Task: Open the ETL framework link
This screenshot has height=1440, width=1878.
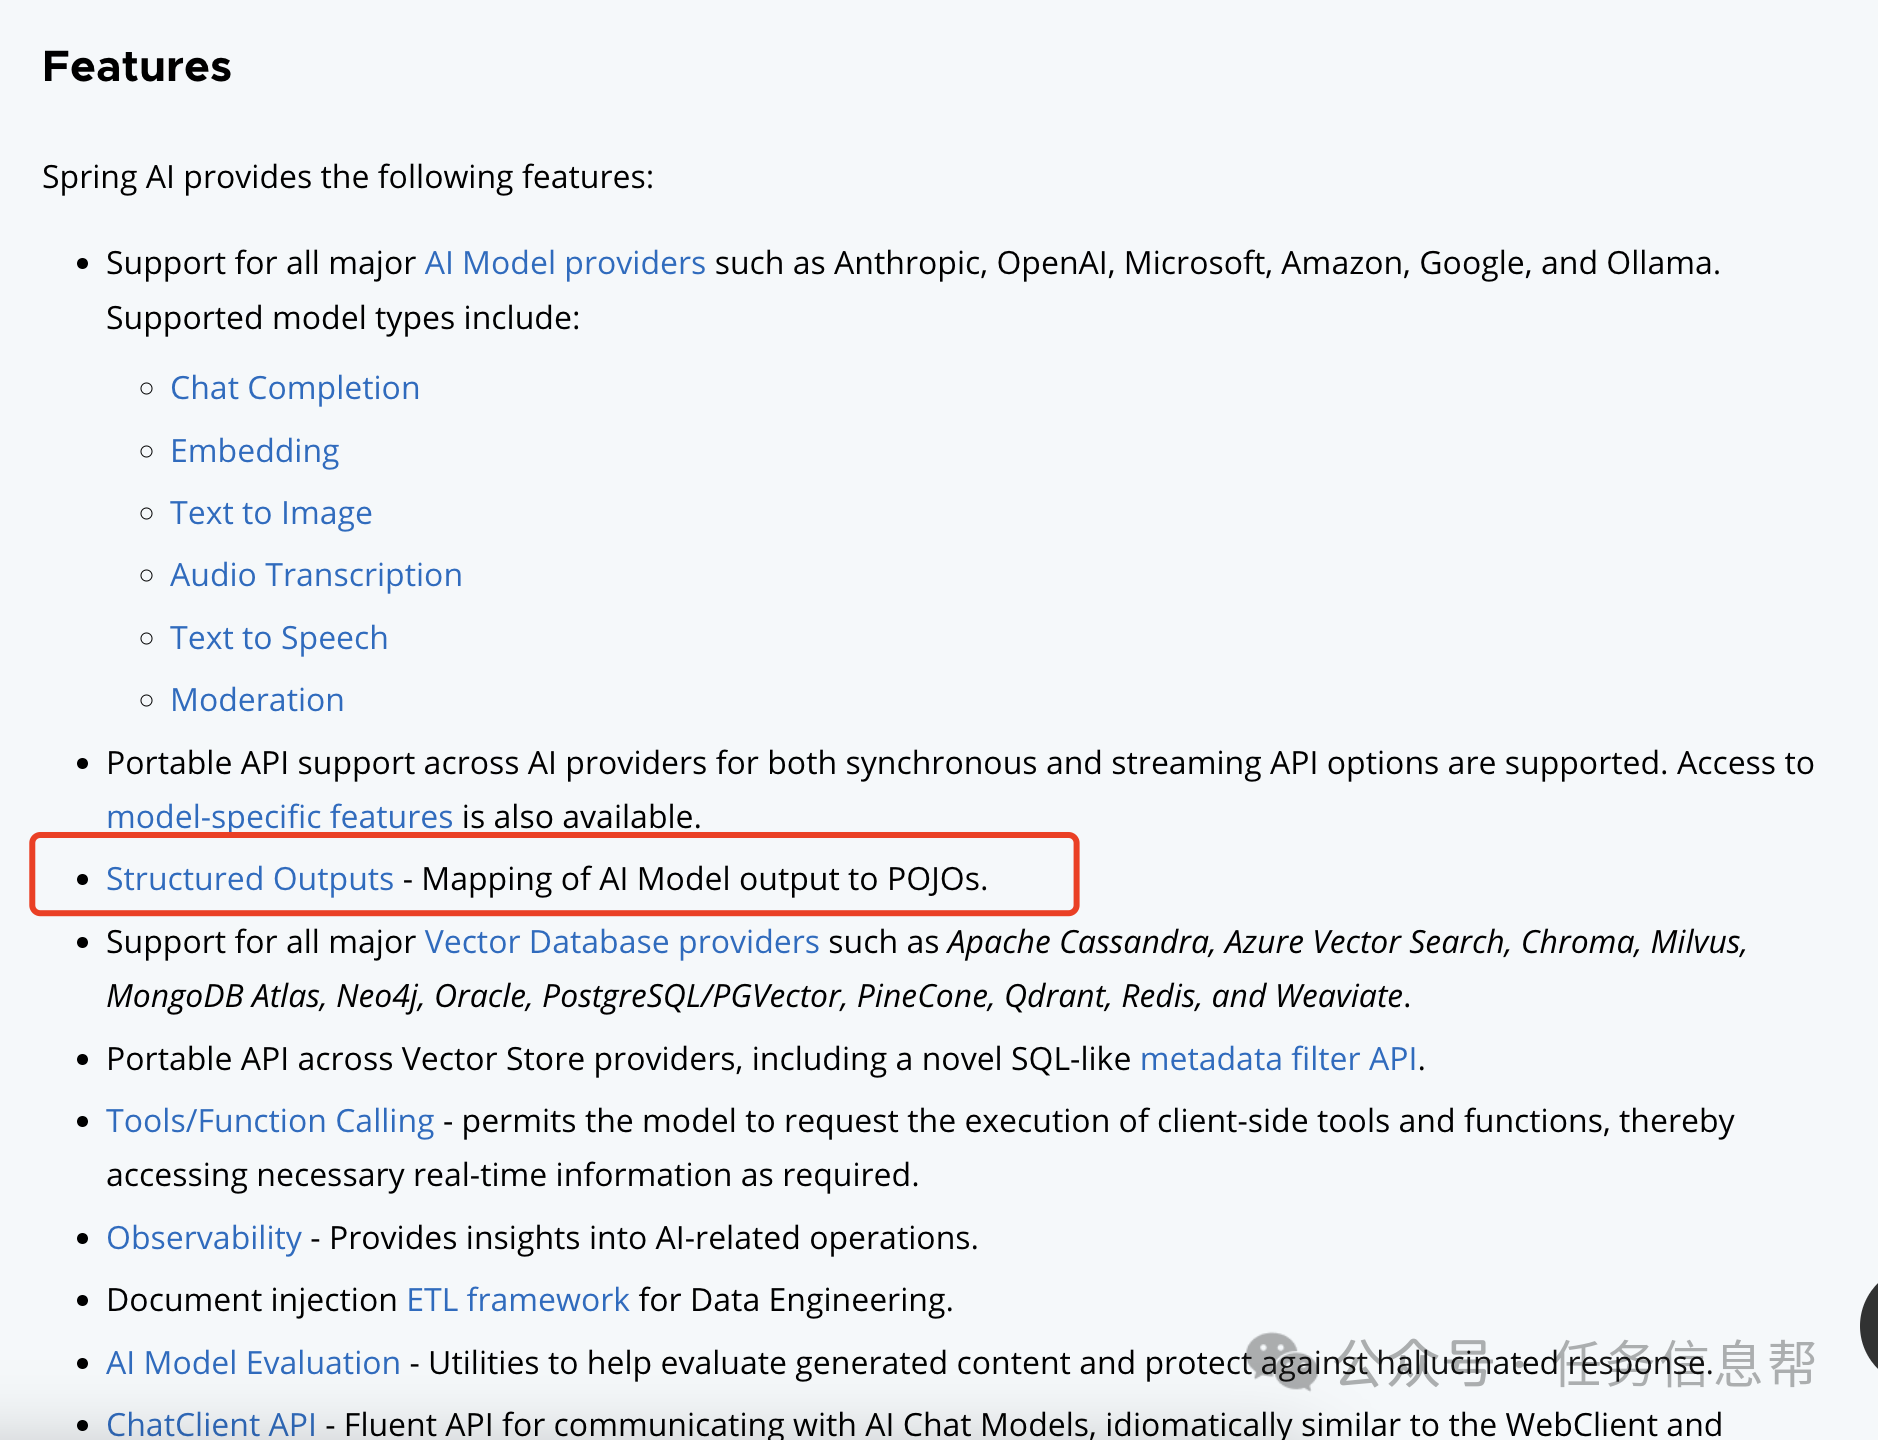Action: pyautogui.click(x=518, y=1300)
